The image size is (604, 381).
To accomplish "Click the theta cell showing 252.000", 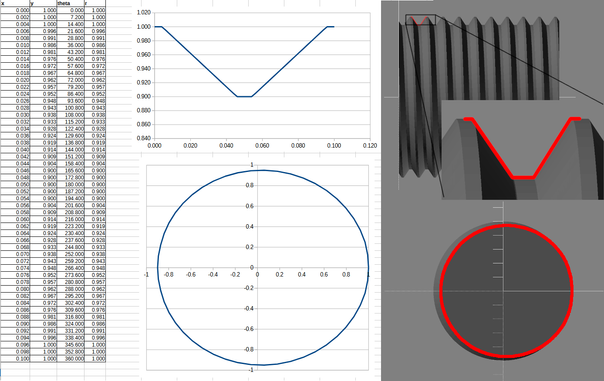I will click(70, 254).
